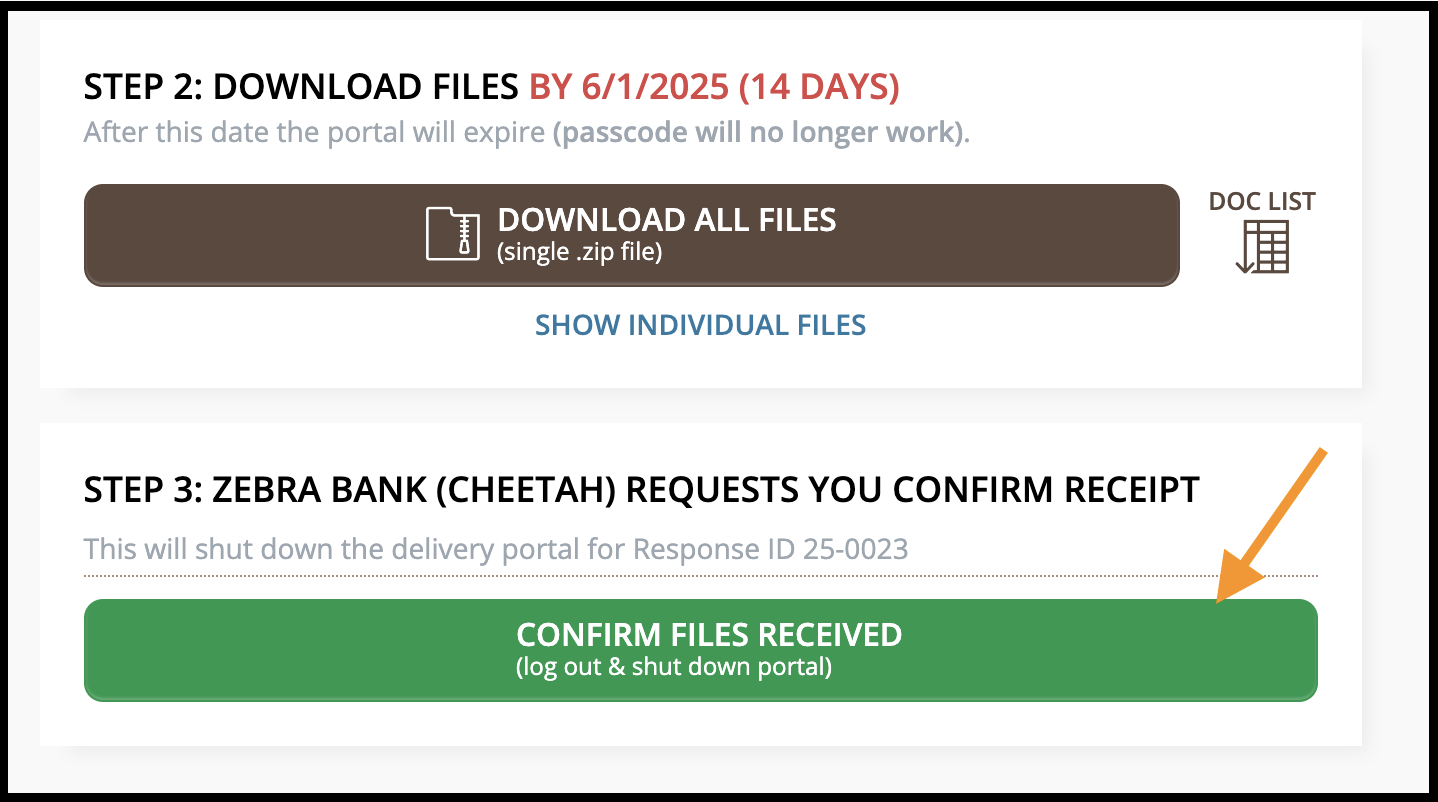Expand SHOW INDIVIDUAL FILES

pyautogui.click(x=701, y=325)
